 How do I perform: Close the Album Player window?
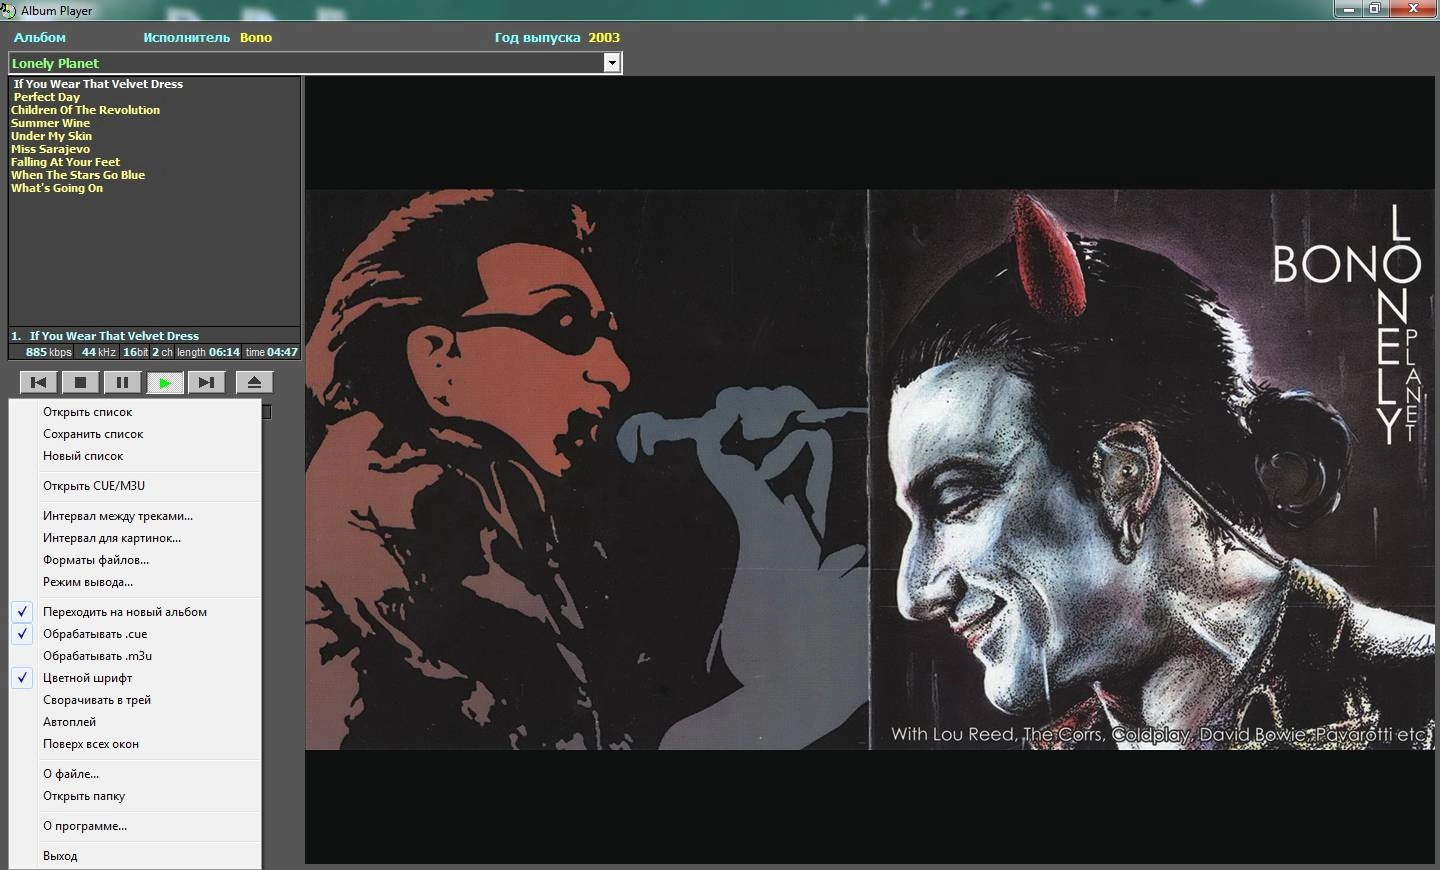point(1414,8)
